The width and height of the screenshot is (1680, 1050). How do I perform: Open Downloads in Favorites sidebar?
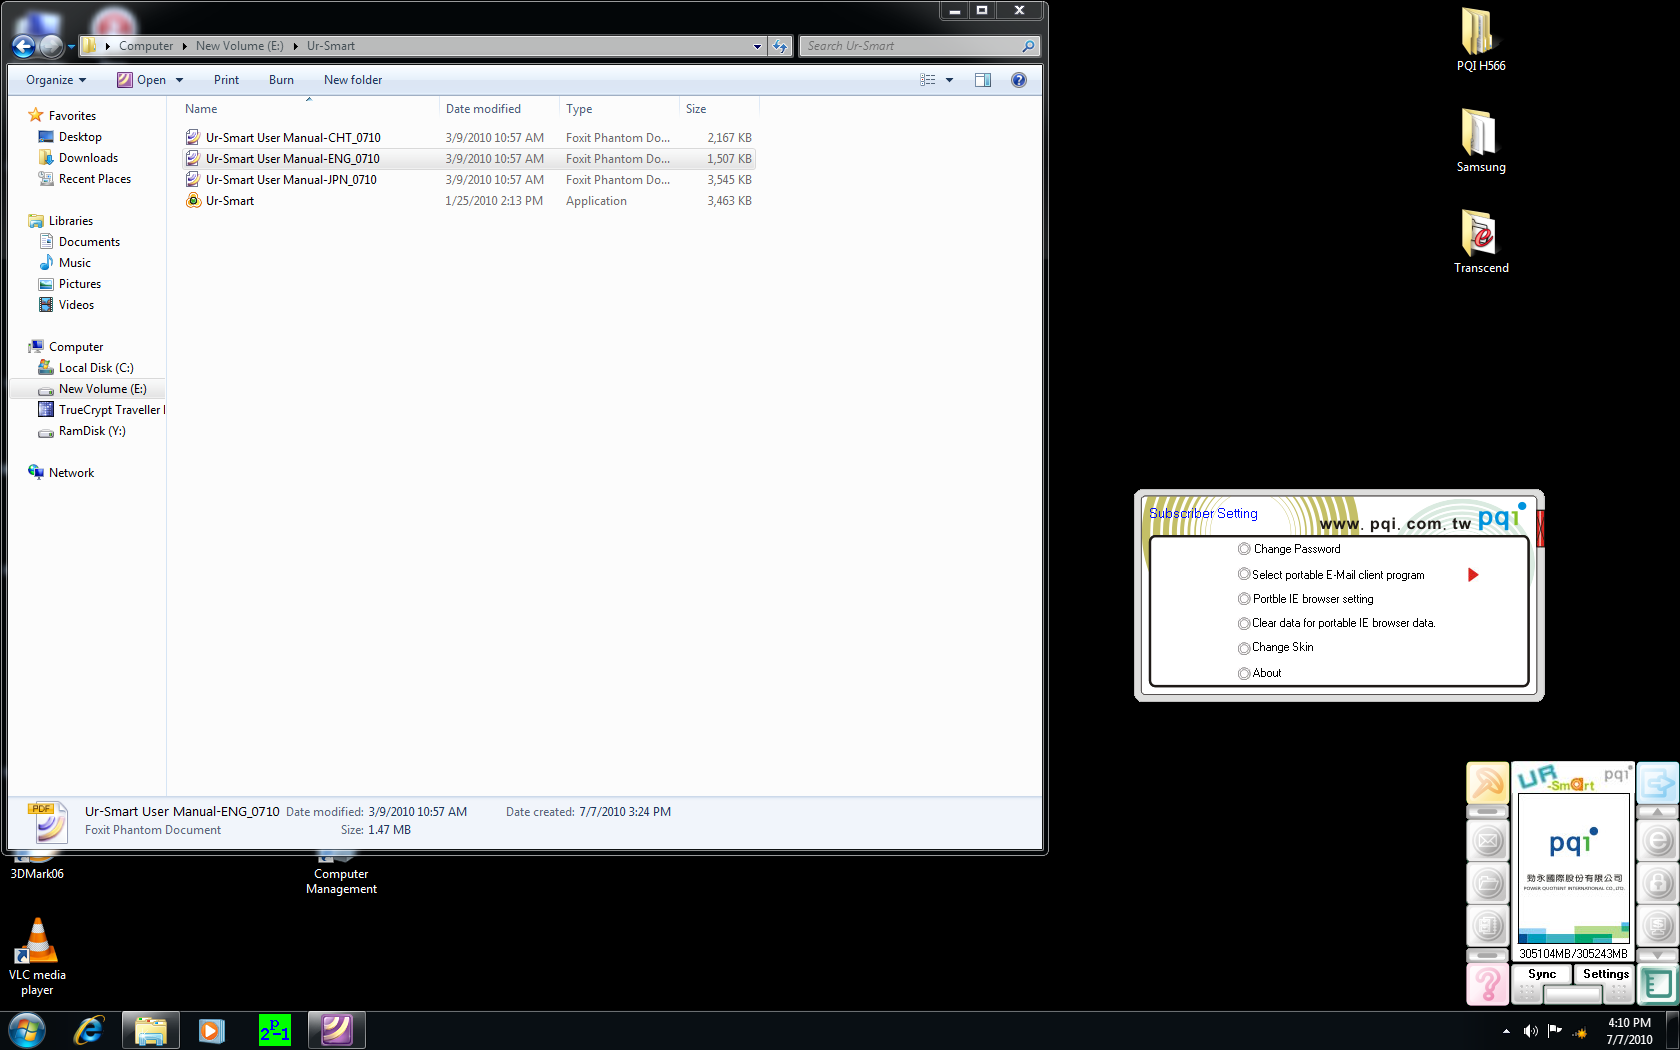coord(88,158)
